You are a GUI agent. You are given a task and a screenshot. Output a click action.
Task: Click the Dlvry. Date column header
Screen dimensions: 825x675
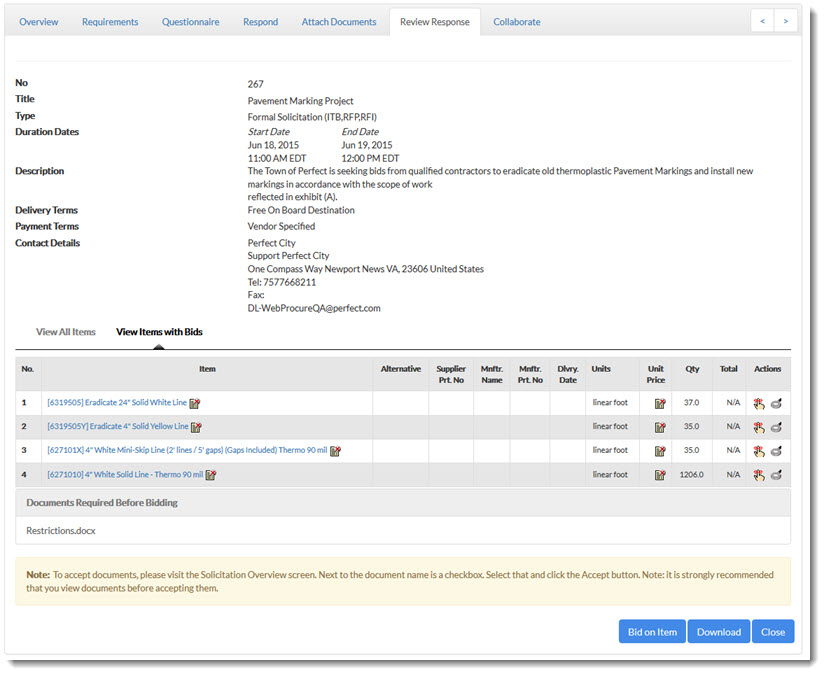coord(568,374)
